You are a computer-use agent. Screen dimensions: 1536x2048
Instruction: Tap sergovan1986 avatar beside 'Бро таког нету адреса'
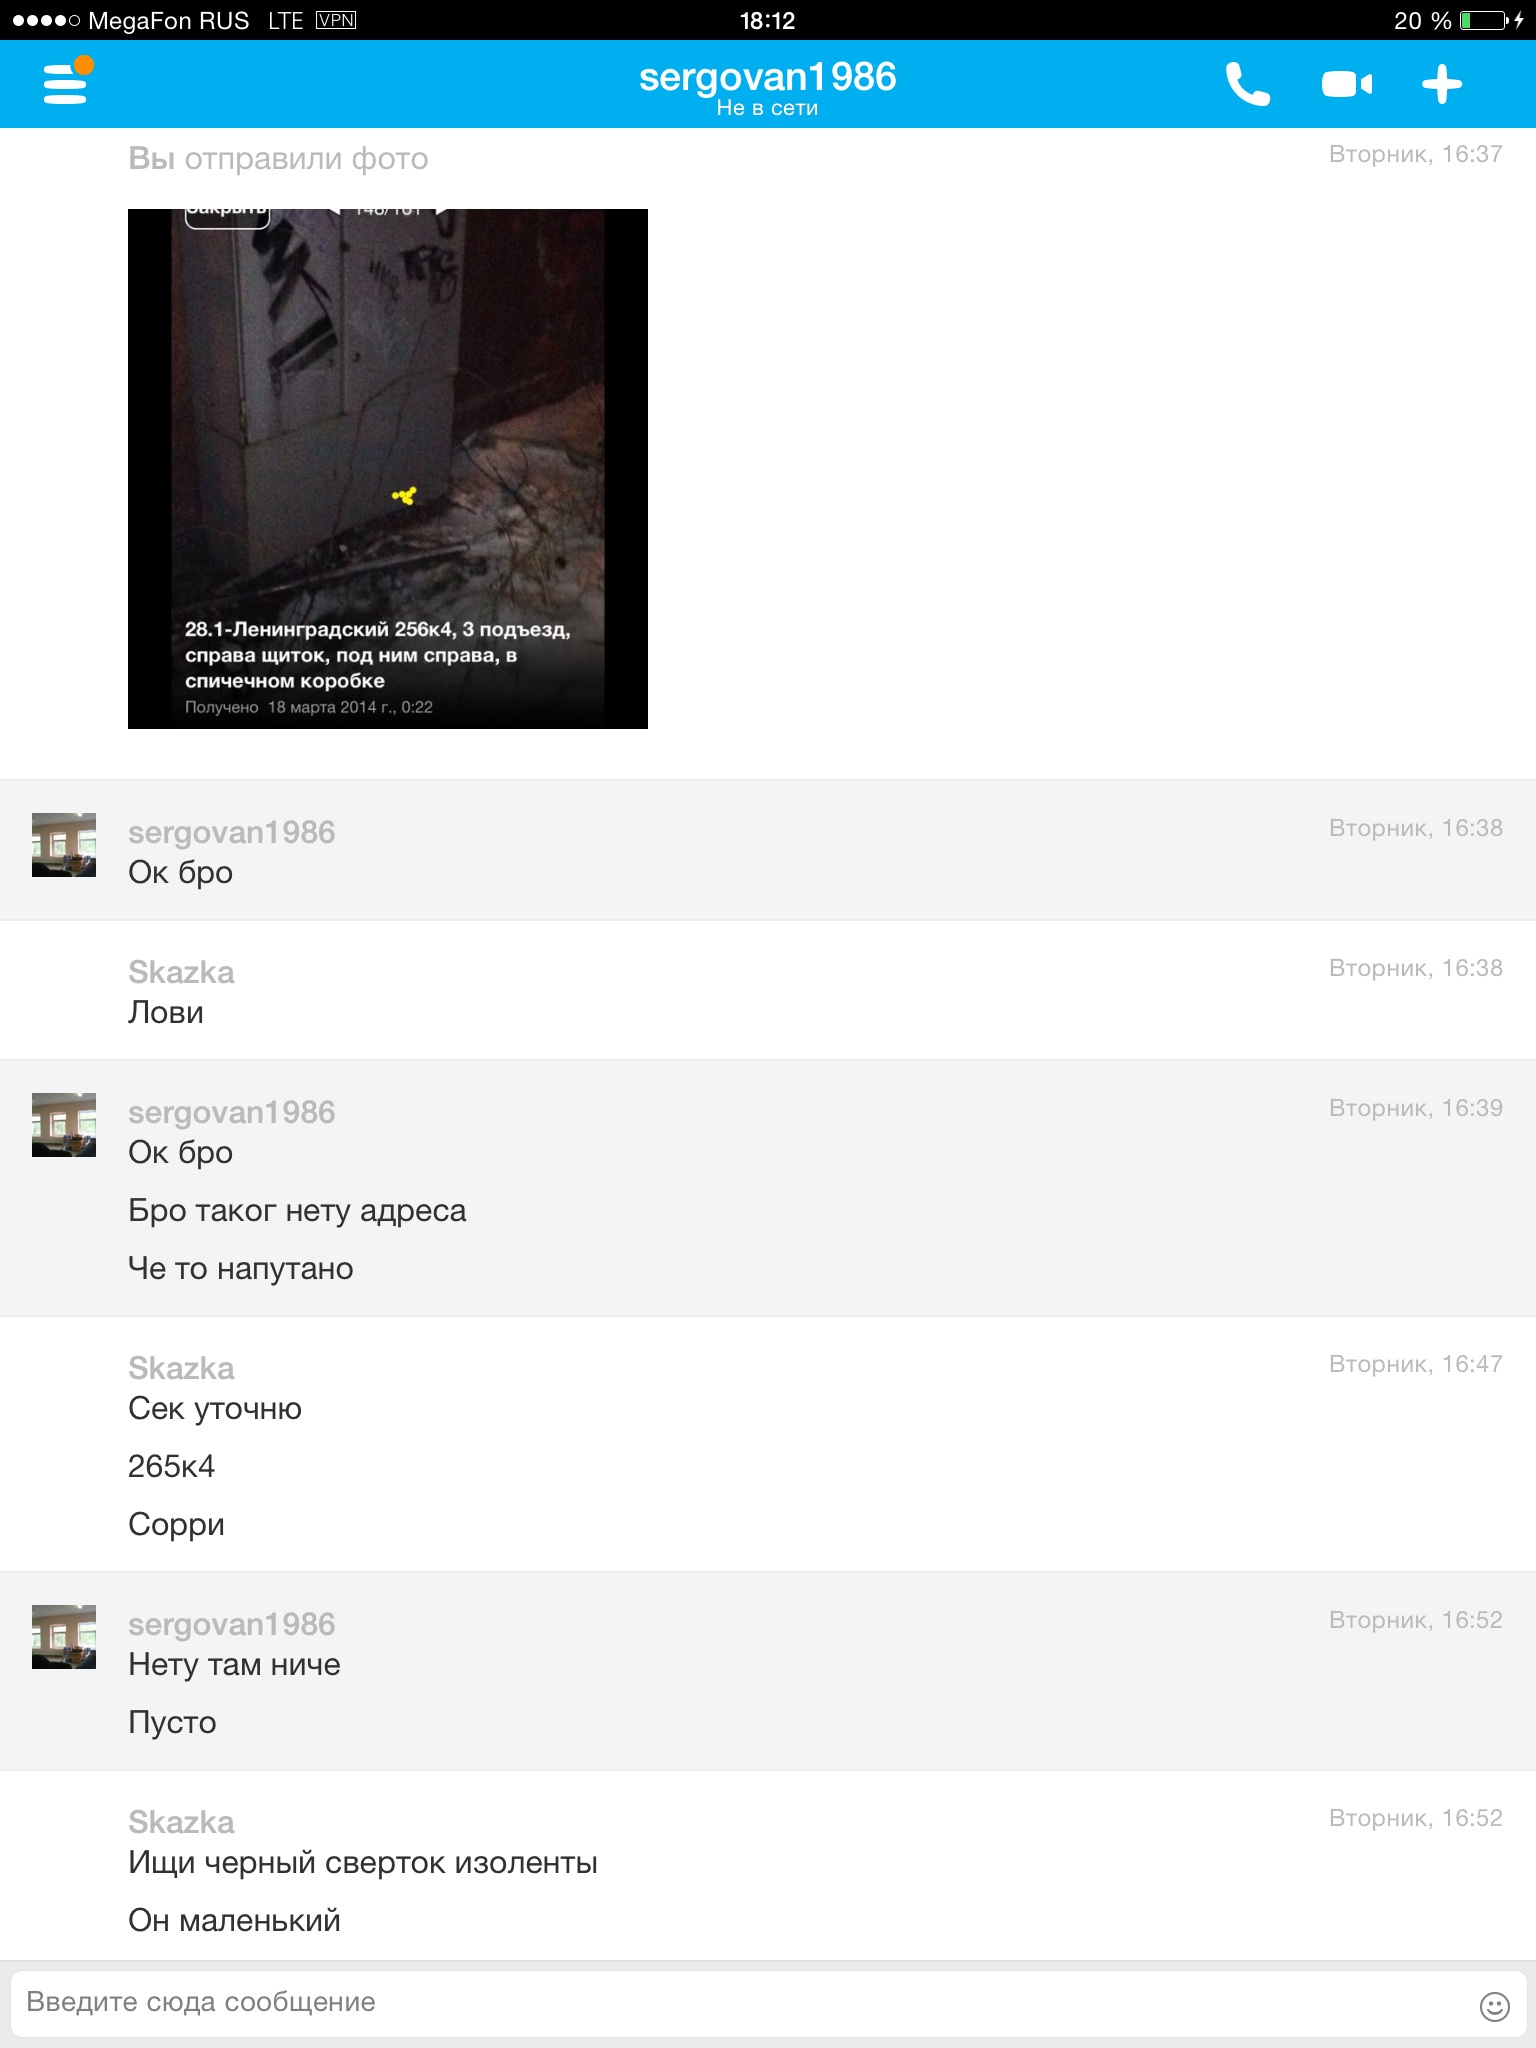tap(64, 1125)
